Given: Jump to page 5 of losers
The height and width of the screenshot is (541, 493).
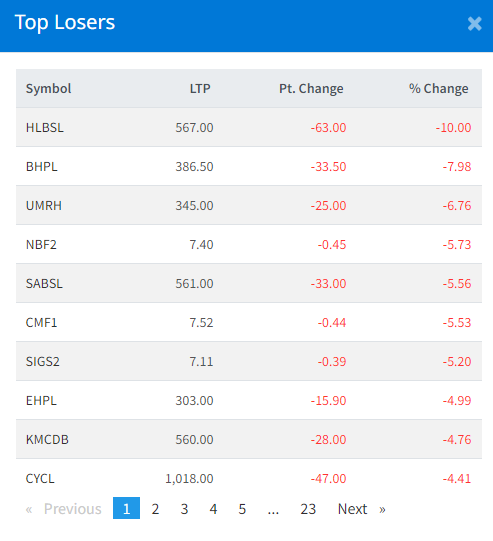Looking at the screenshot, I should click(242, 509).
